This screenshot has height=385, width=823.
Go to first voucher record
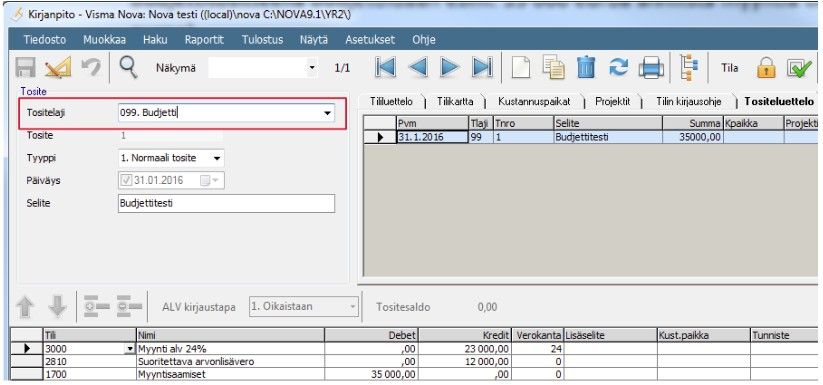click(386, 68)
